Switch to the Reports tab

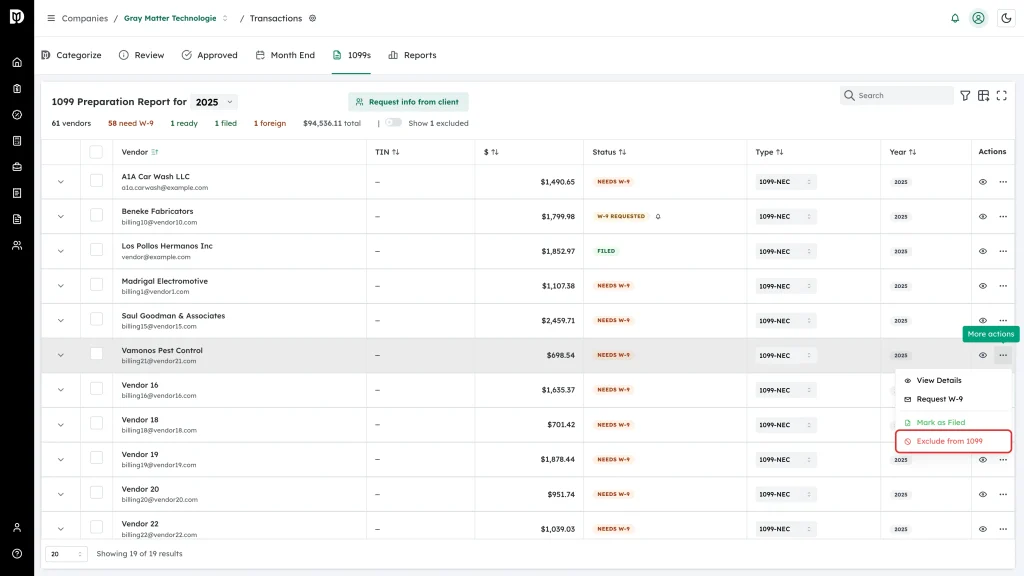[412, 55]
